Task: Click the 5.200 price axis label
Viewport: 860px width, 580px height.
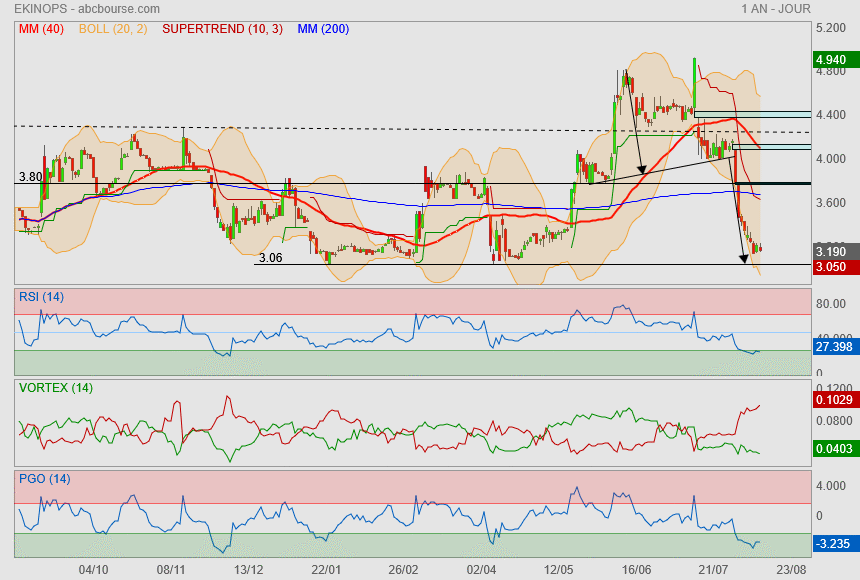Action: (x=831, y=28)
